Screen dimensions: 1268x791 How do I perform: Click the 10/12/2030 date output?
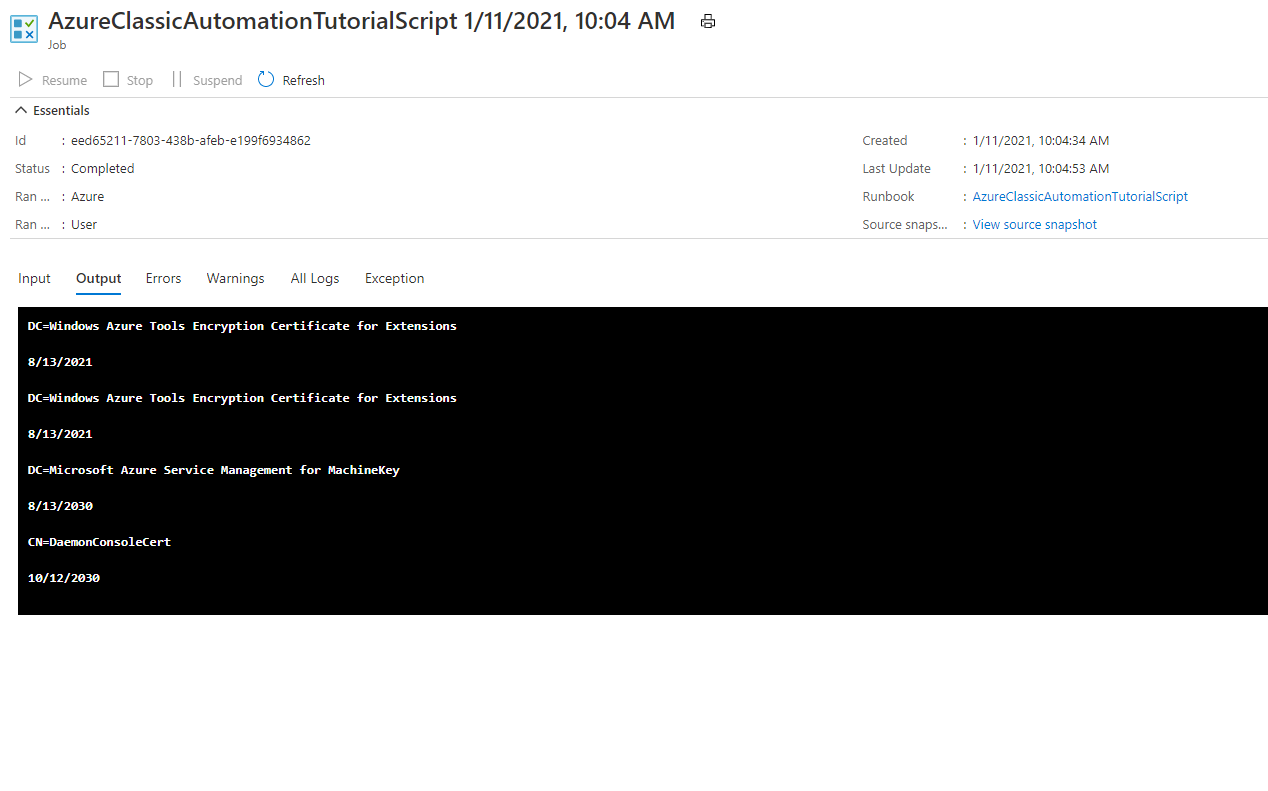point(64,578)
